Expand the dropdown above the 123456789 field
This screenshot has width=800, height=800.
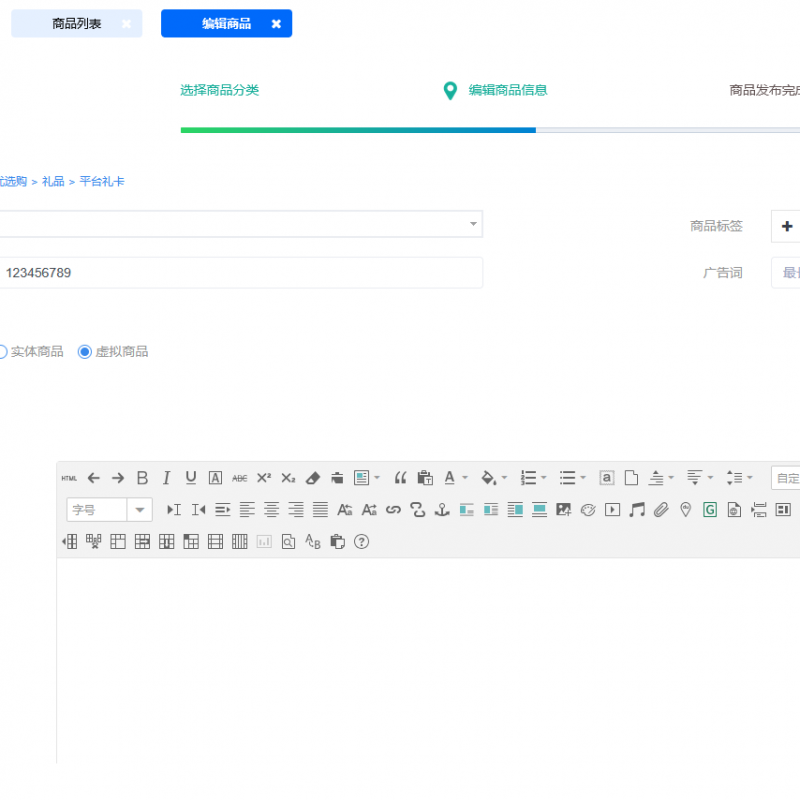(x=473, y=224)
